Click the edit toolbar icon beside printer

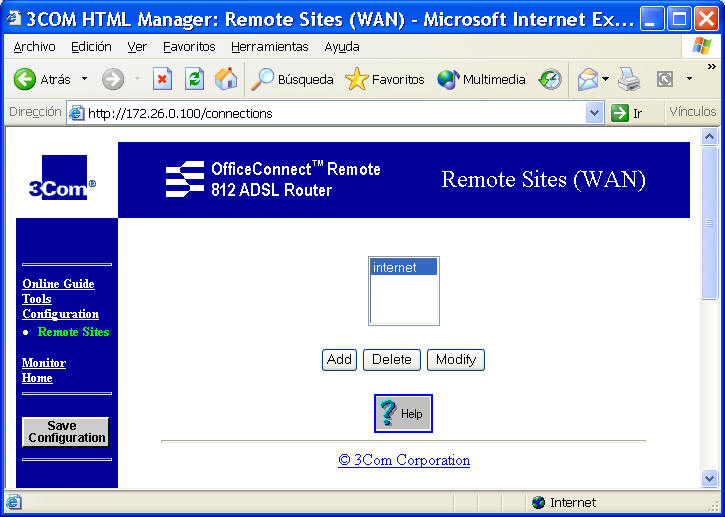(x=665, y=79)
